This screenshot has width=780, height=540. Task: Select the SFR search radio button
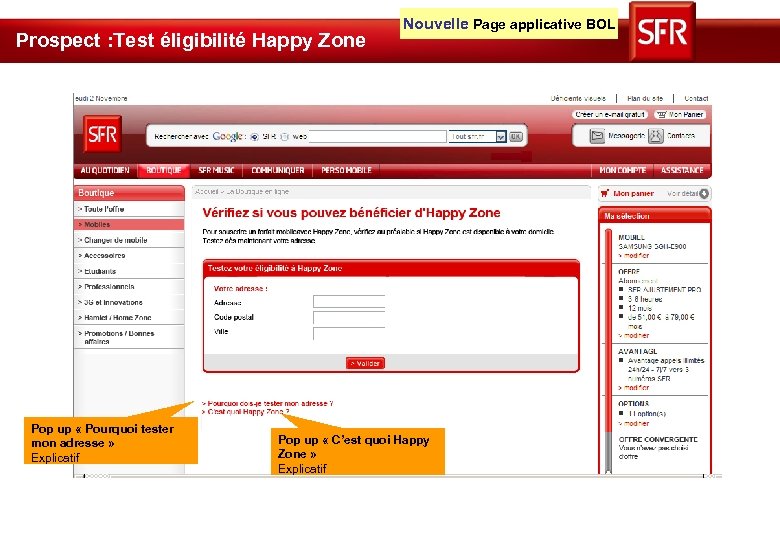254,137
